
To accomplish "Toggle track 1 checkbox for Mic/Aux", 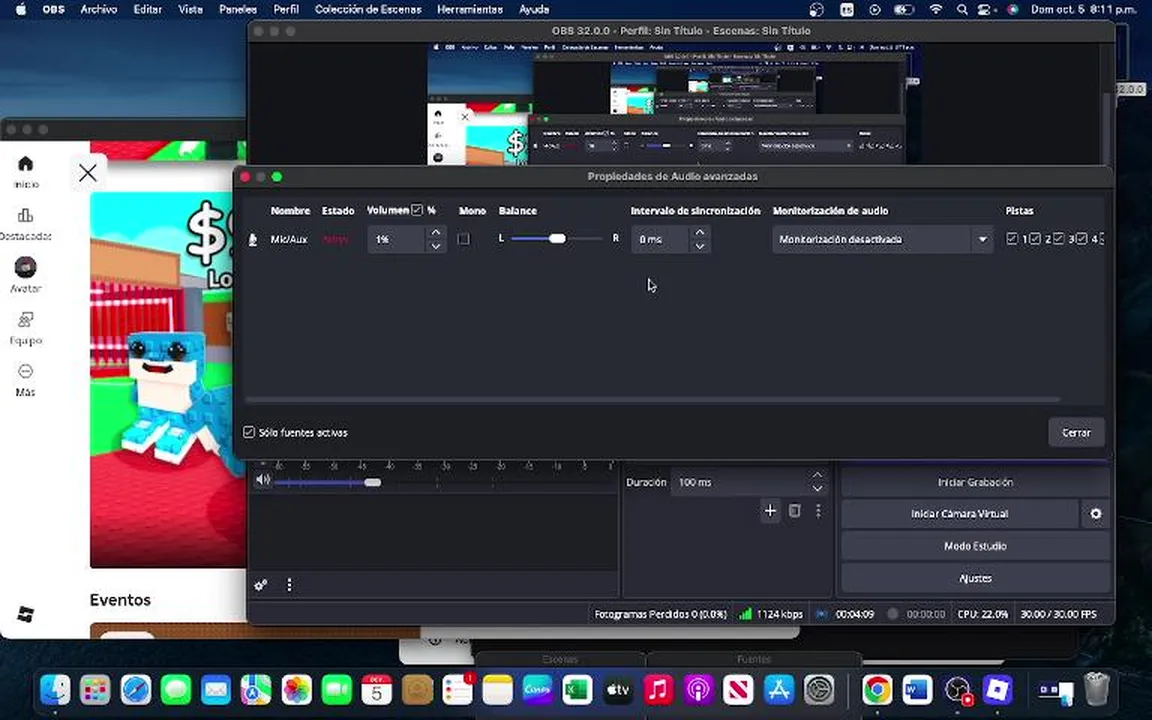I will tap(1012, 239).
